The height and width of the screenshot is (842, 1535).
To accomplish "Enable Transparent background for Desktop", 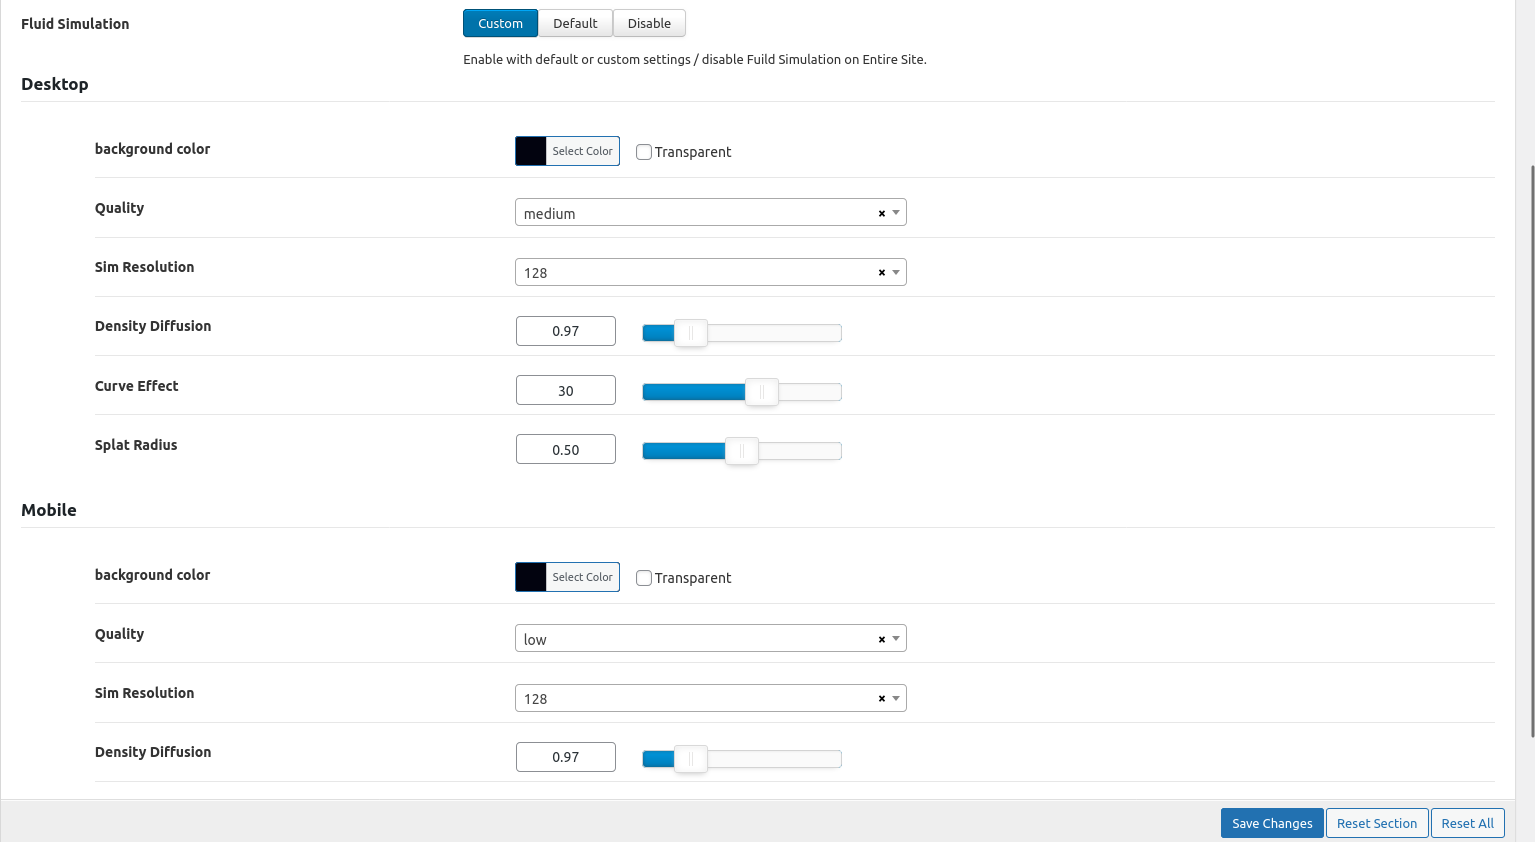I will (644, 152).
